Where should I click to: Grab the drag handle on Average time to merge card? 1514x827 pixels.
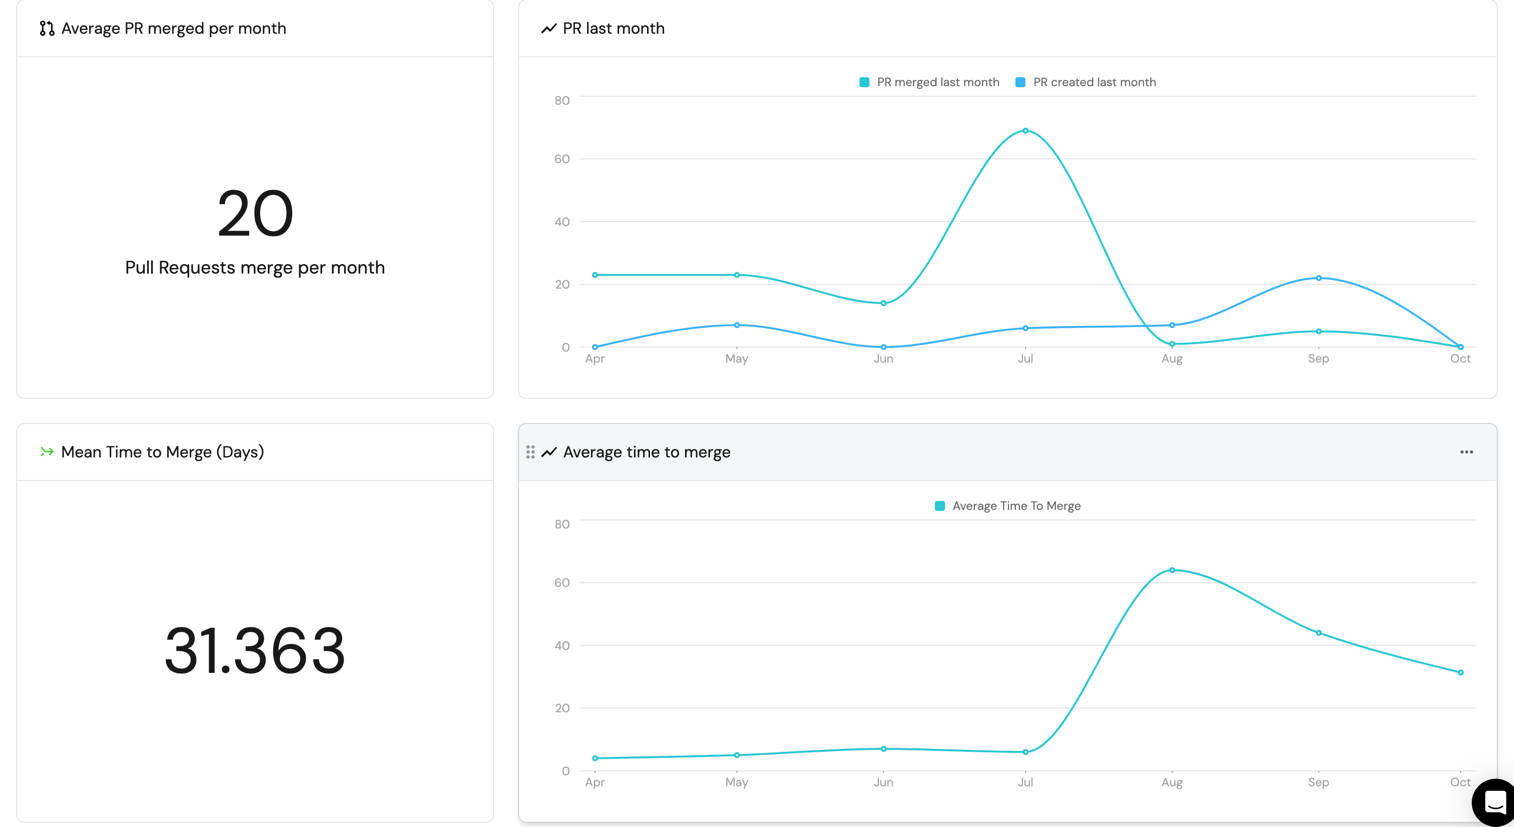click(x=530, y=452)
